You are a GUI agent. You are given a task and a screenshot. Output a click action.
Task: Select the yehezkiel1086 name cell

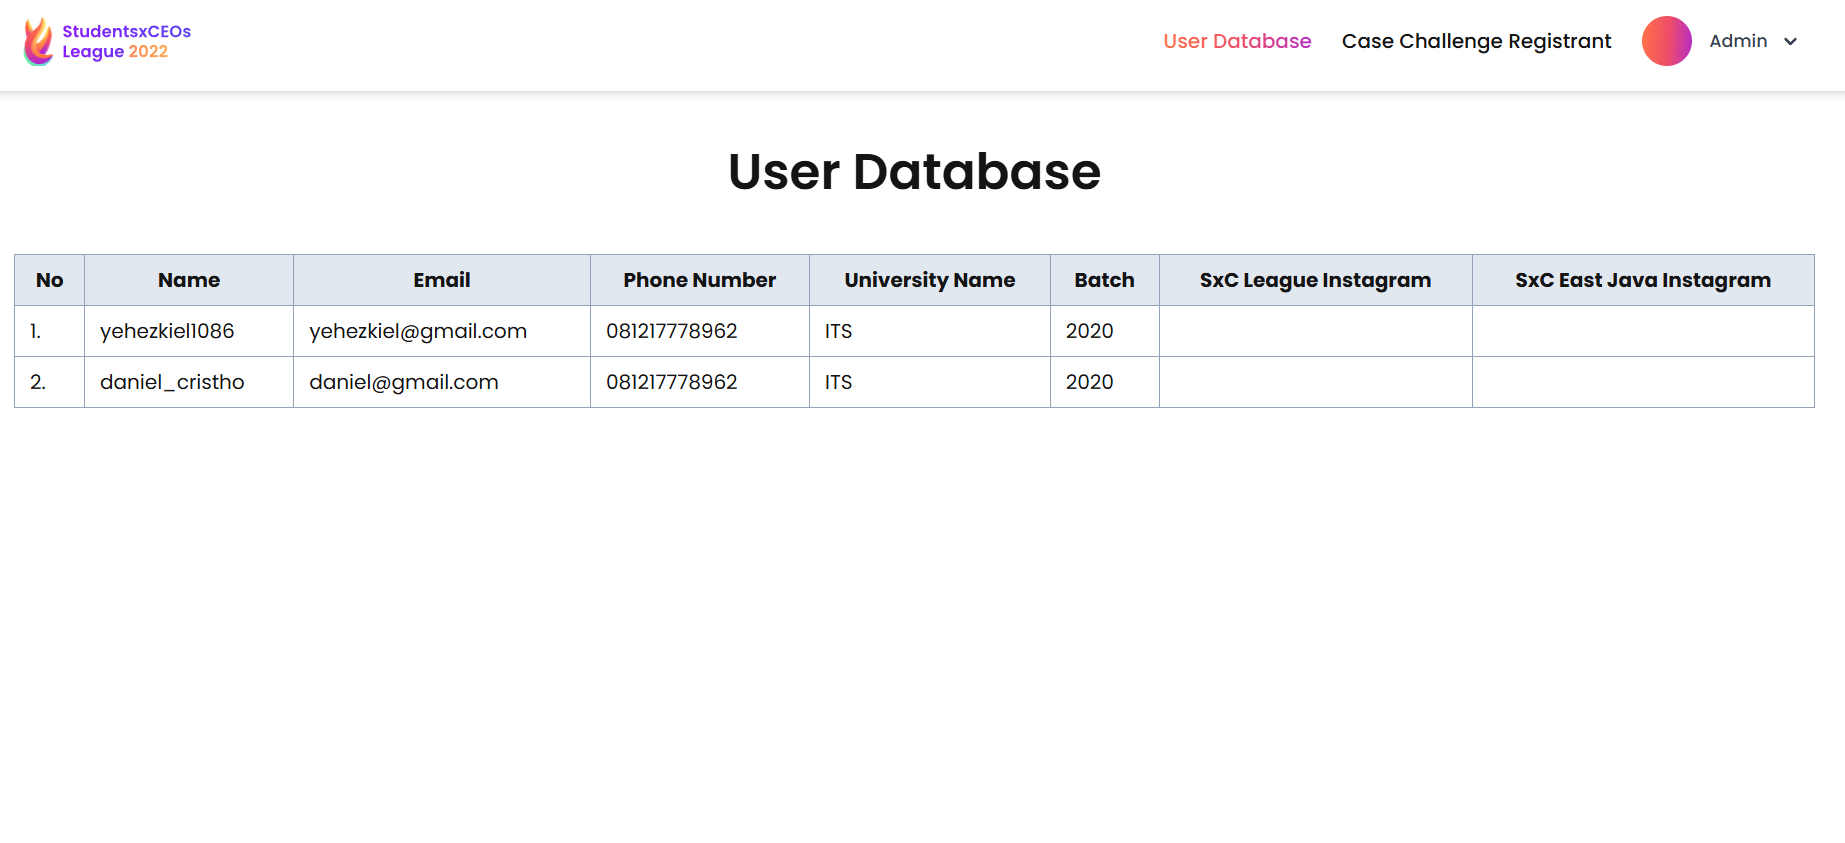pyautogui.click(x=167, y=331)
